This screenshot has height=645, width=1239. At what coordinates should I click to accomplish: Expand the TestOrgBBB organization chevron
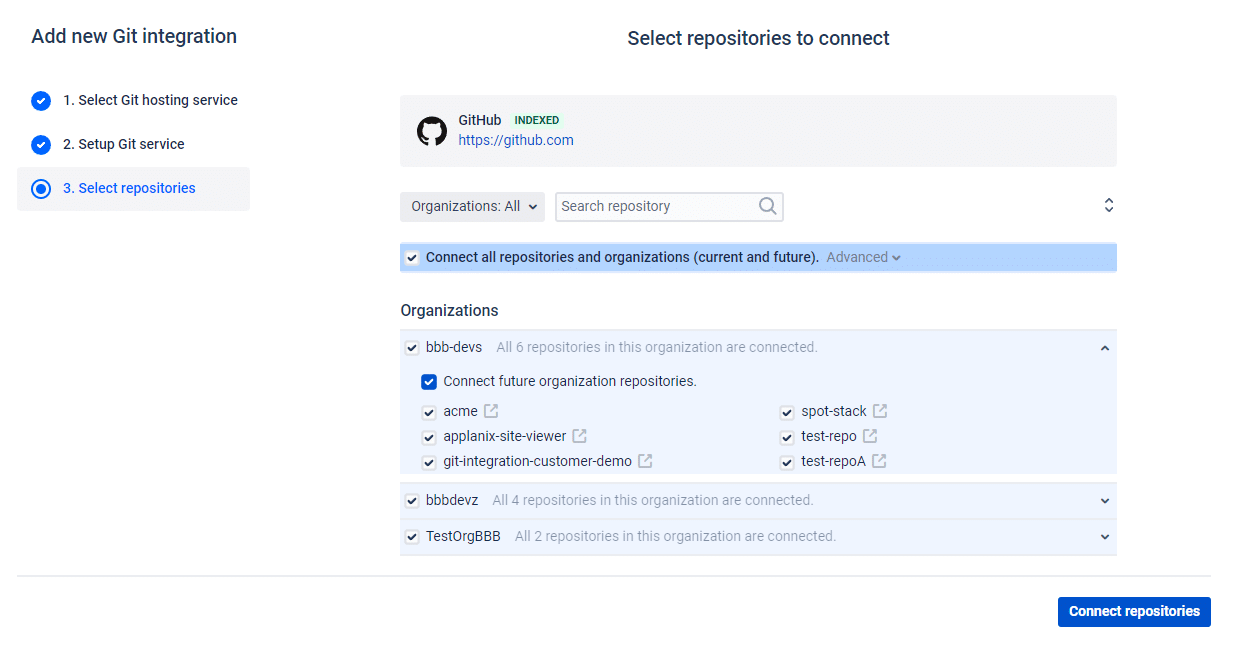pos(1105,537)
